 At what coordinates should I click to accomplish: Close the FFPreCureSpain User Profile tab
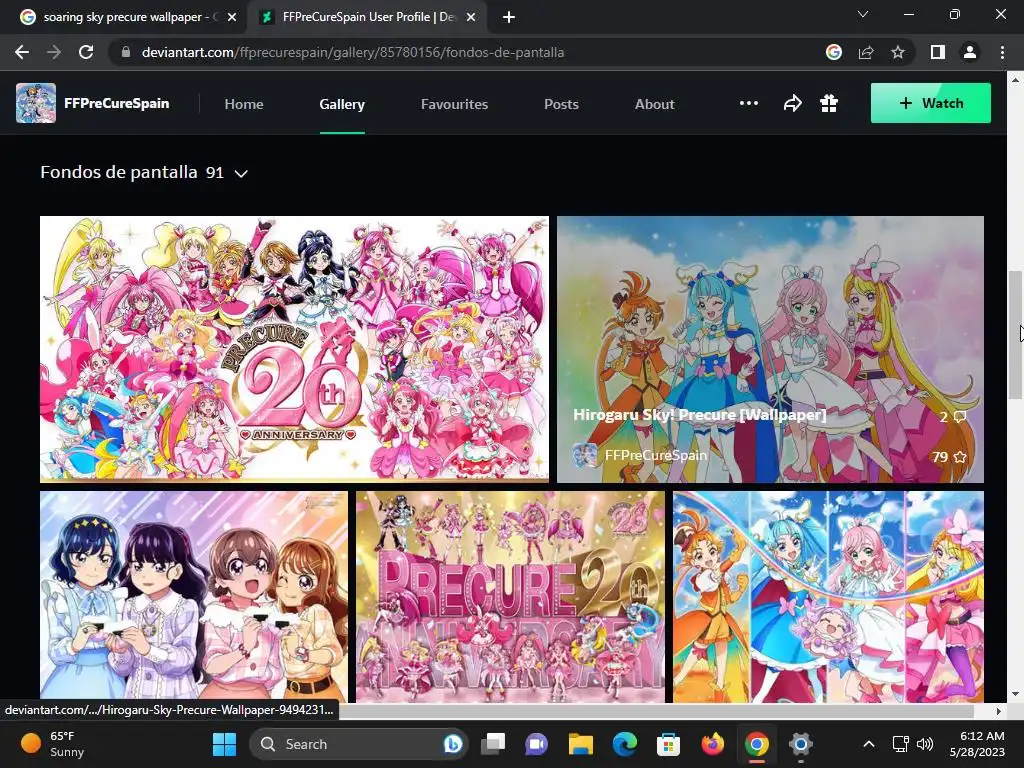(471, 18)
